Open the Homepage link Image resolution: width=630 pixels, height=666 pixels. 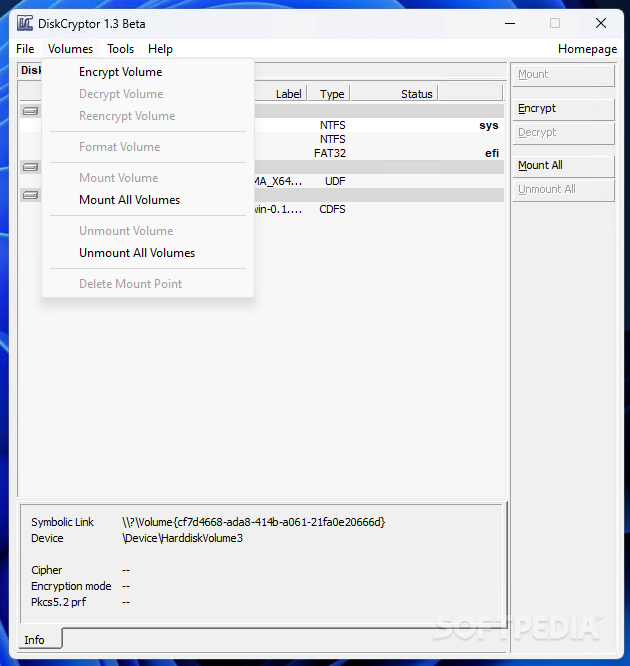point(587,49)
